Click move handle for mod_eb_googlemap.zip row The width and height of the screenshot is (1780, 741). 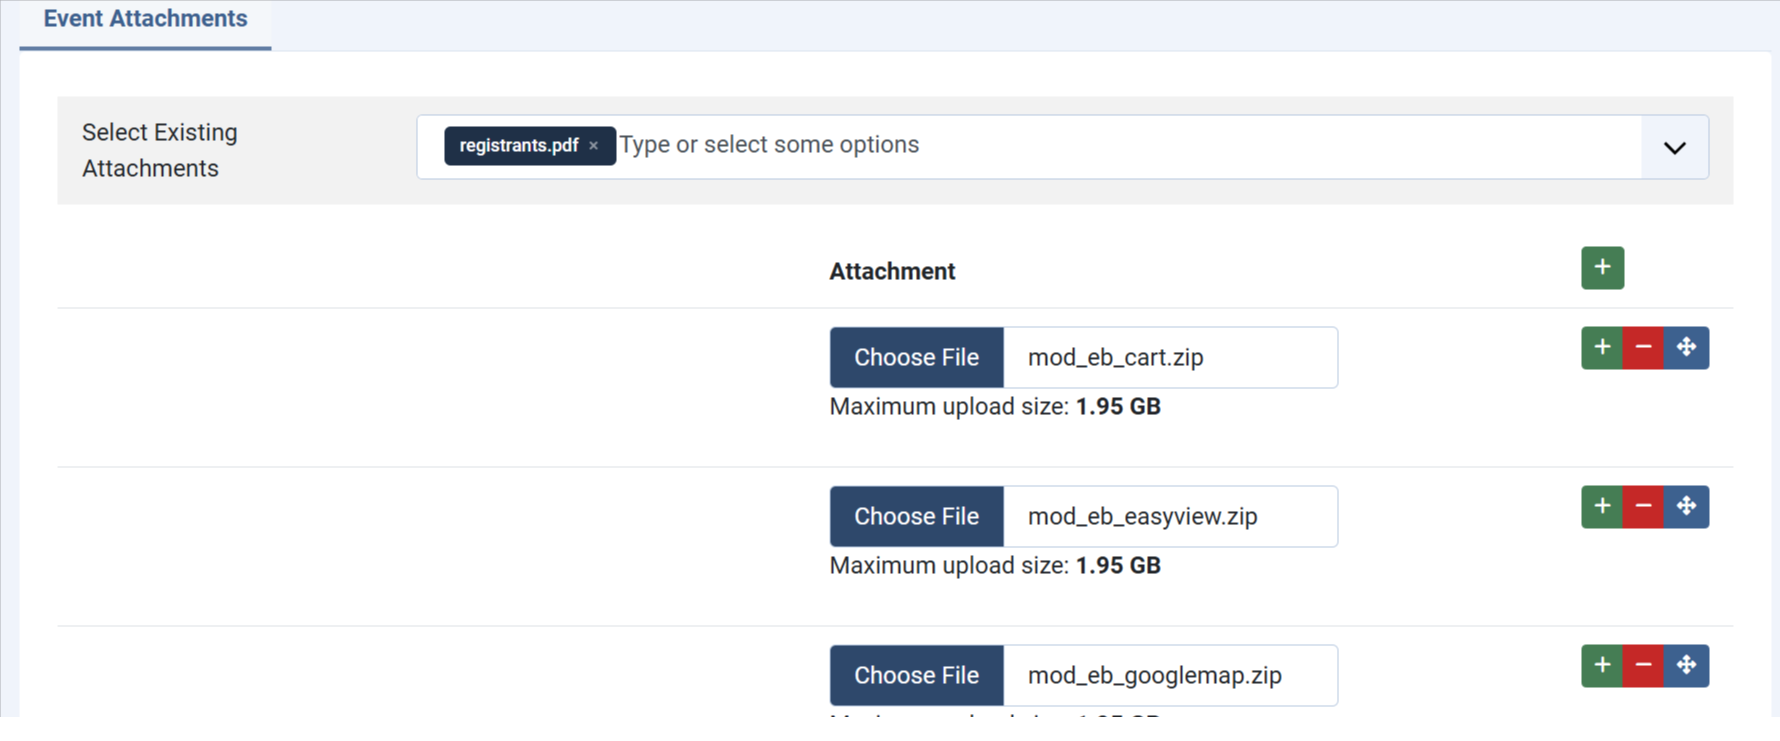coord(1686,666)
